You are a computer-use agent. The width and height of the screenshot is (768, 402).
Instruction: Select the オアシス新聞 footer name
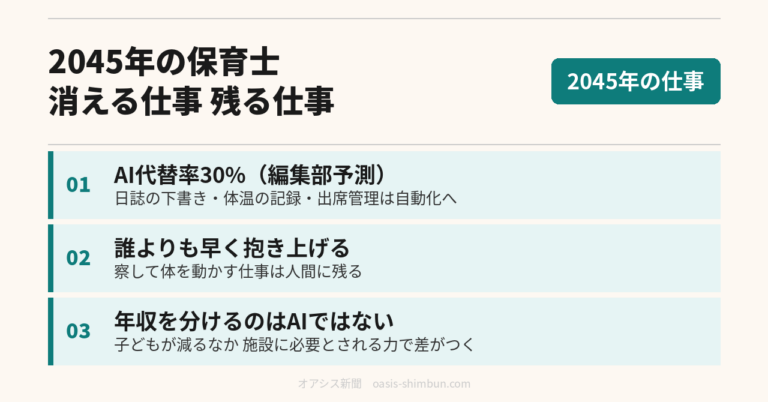(330, 383)
